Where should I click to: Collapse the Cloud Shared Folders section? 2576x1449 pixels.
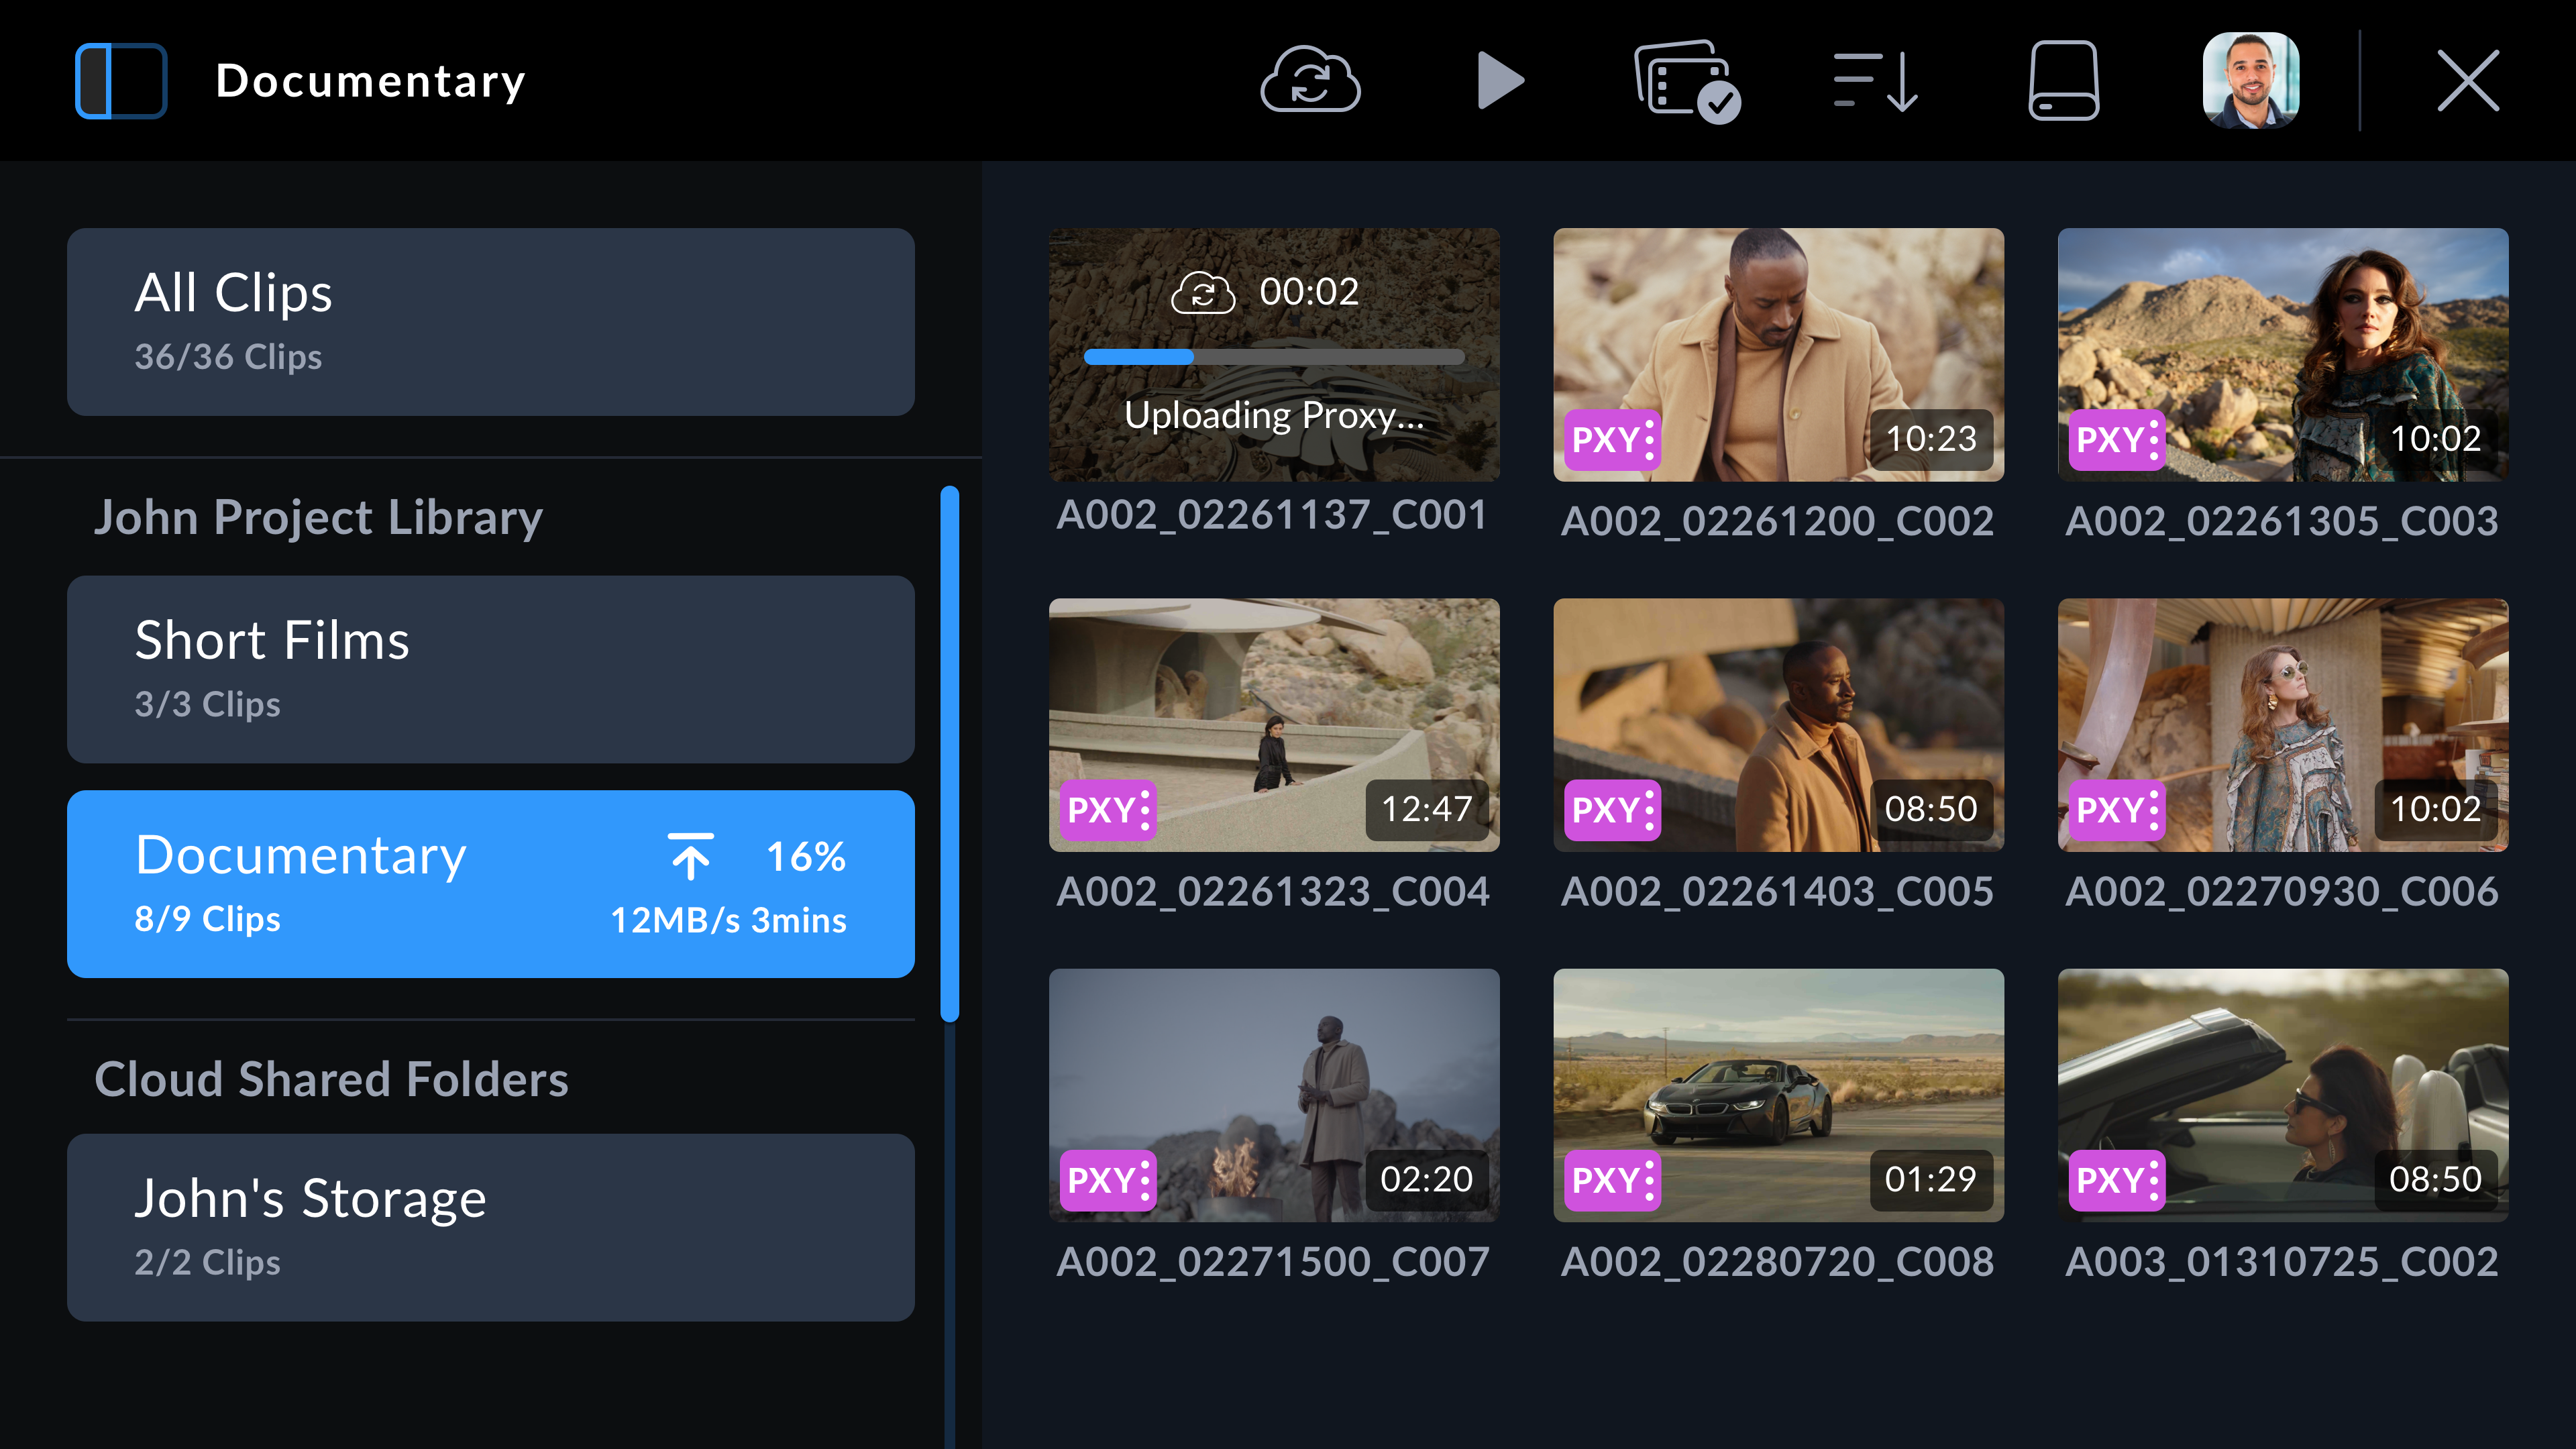pyautogui.click(x=331, y=1079)
